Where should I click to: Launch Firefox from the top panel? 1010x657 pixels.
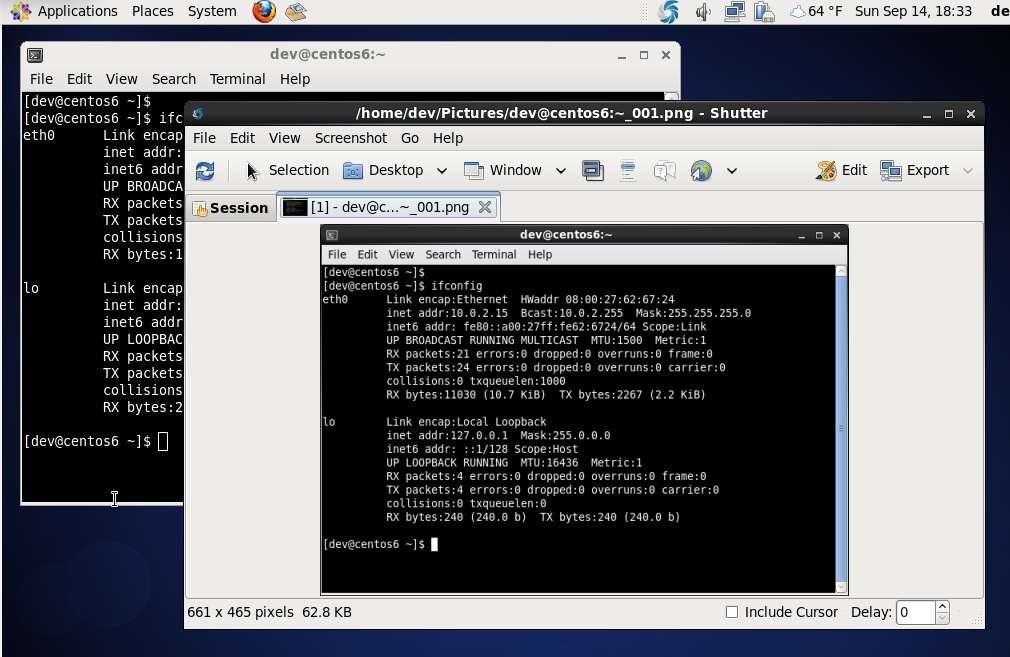coord(264,12)
